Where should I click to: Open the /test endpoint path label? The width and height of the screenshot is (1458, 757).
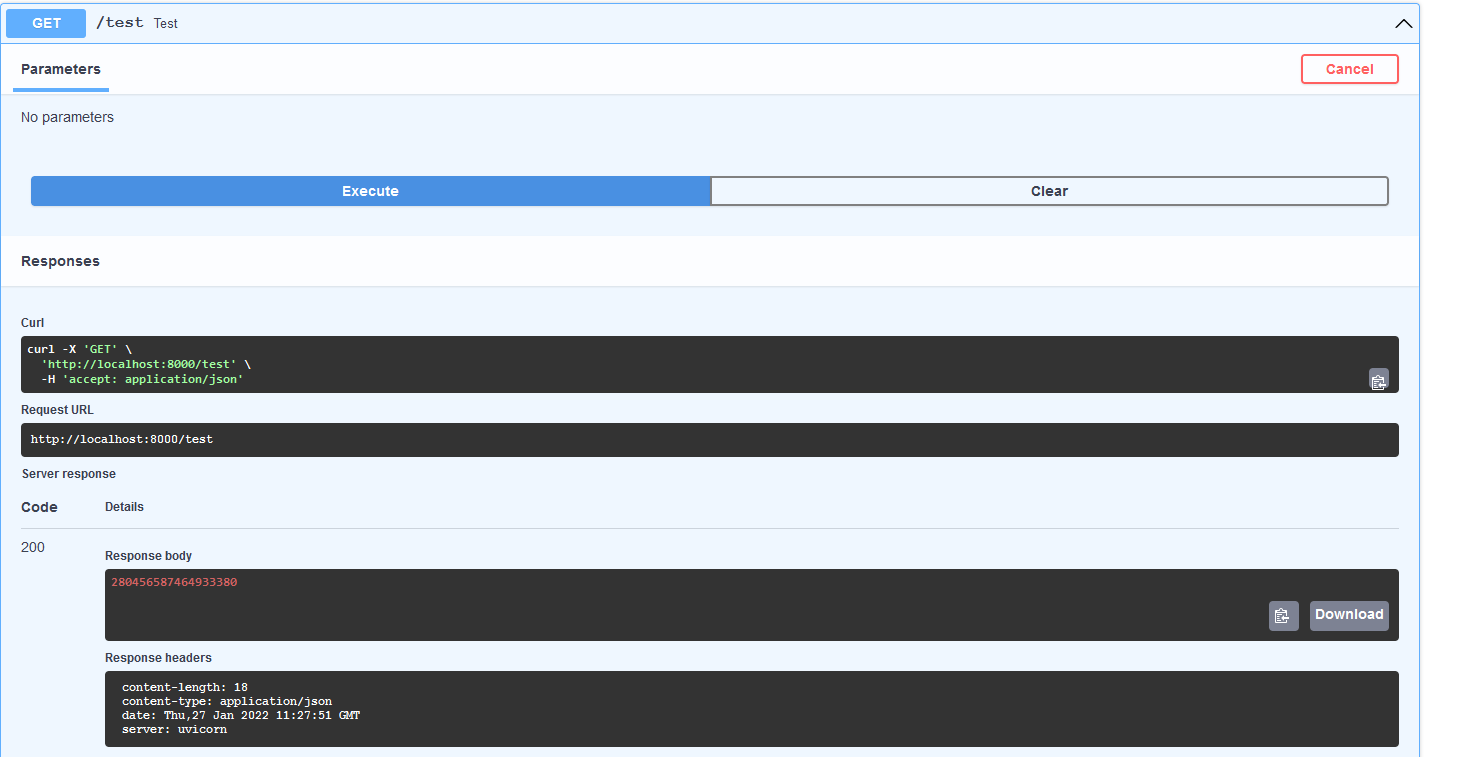pyautogui.click(x=120, y=22)
